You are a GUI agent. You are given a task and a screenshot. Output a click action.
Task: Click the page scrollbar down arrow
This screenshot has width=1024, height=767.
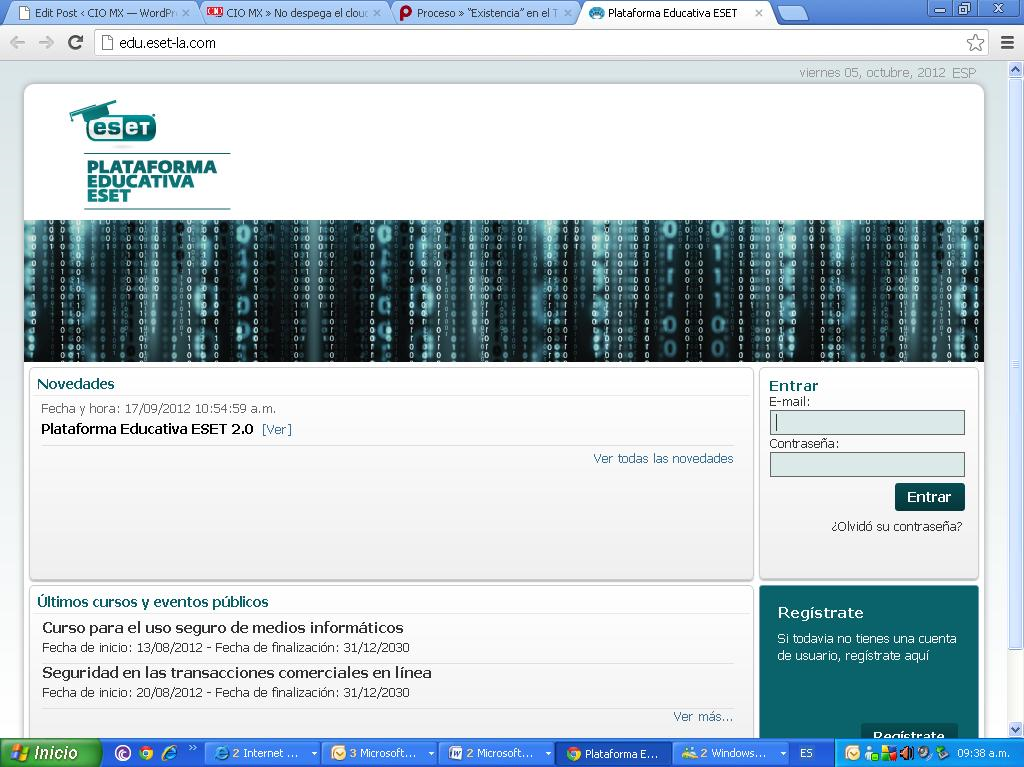1016,729
